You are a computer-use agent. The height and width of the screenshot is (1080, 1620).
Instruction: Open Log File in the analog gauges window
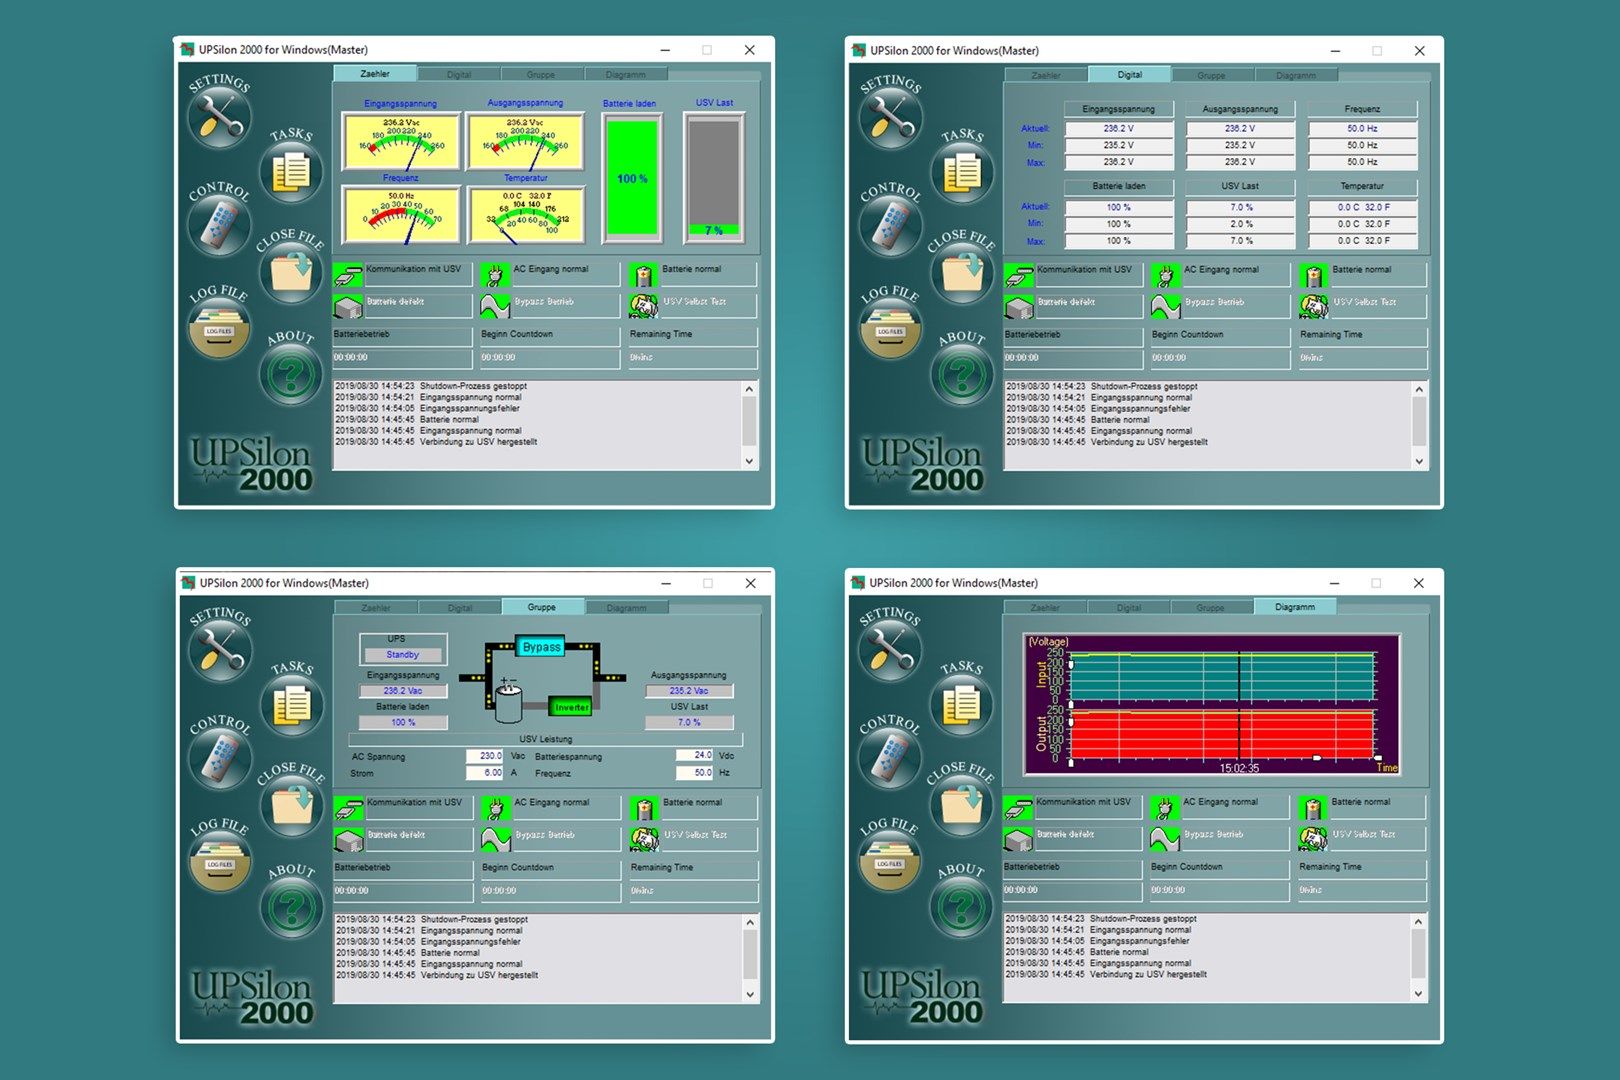point(219,330)
